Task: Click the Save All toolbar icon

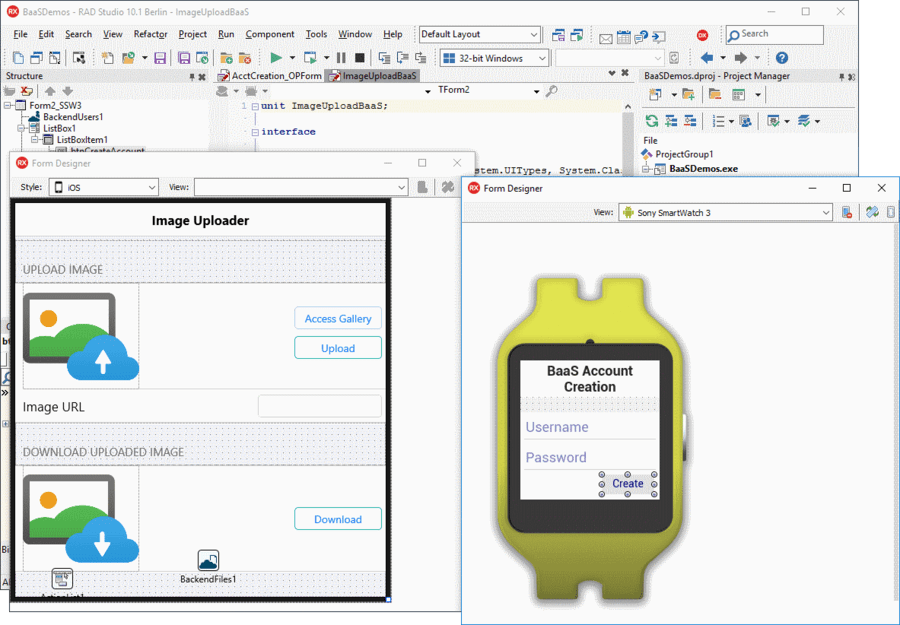Action: (x=184, y=58)
